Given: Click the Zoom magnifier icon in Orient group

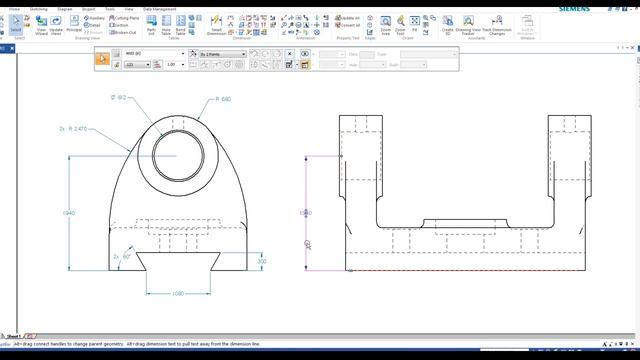Looking at the screenshot, I should pos(425,18).
